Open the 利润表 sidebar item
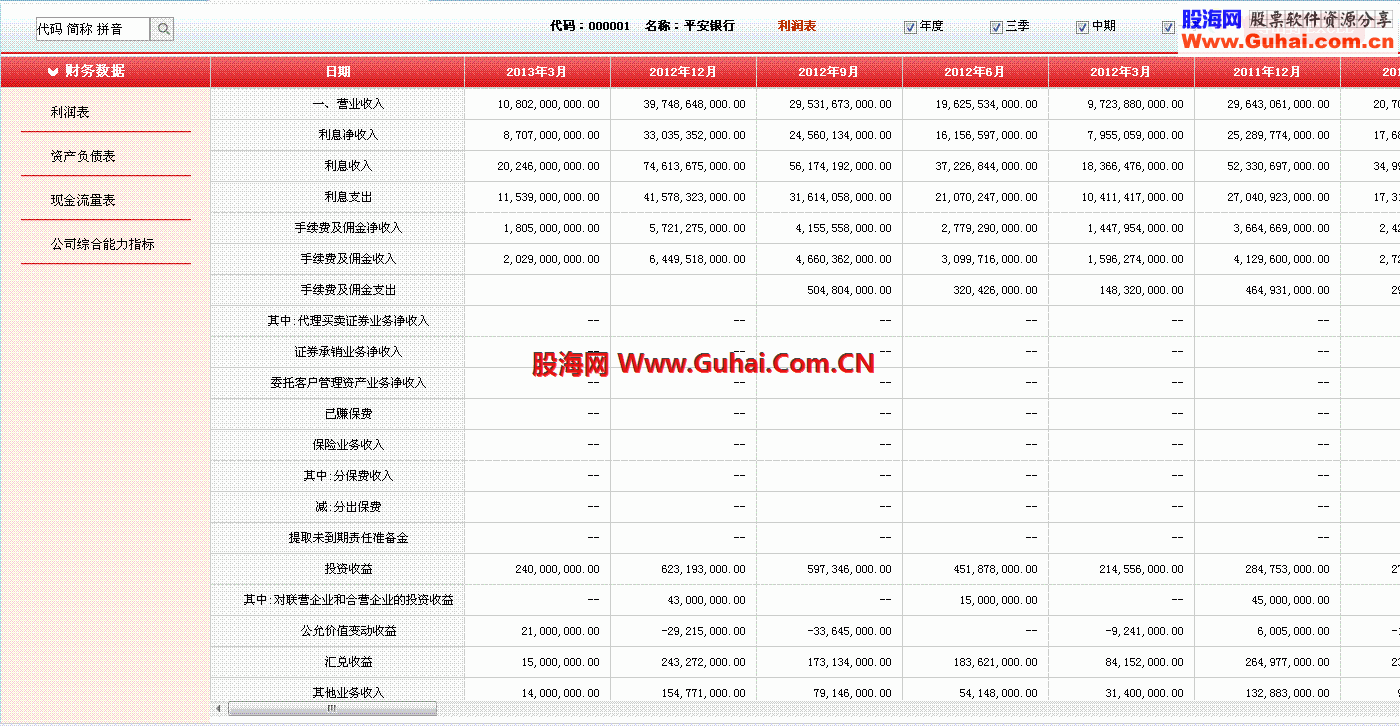This screenshot has height=726, width=1400. click(70, 112)
